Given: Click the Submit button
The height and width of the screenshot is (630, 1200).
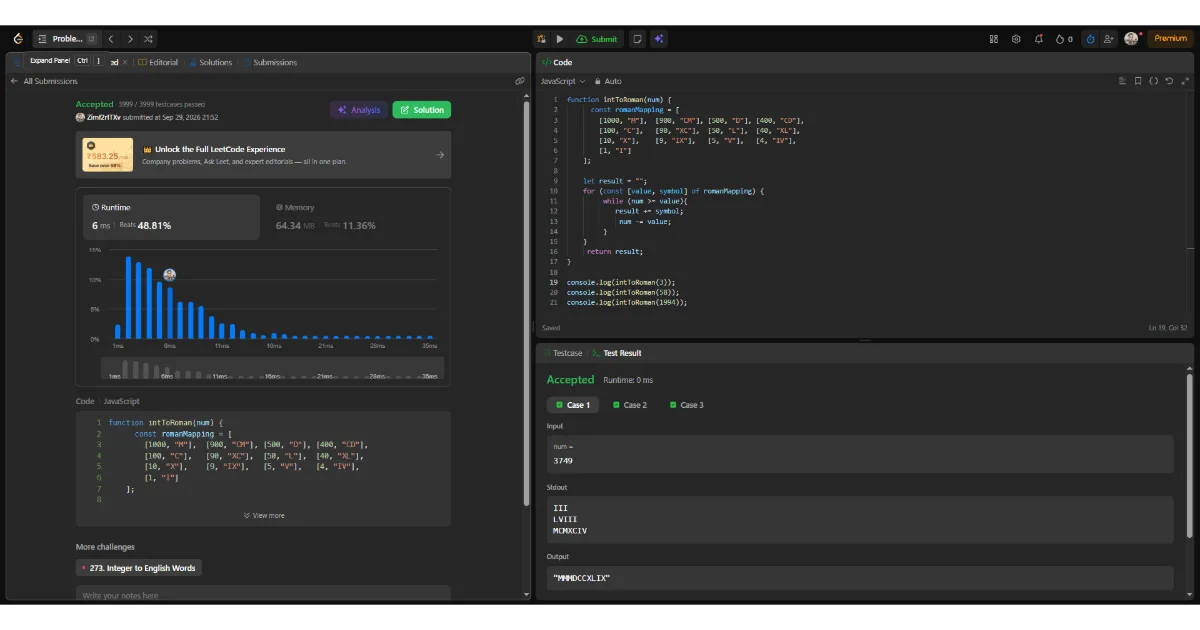Looking at the screenshot, I should pyautogui.click(x=598, y=39).
